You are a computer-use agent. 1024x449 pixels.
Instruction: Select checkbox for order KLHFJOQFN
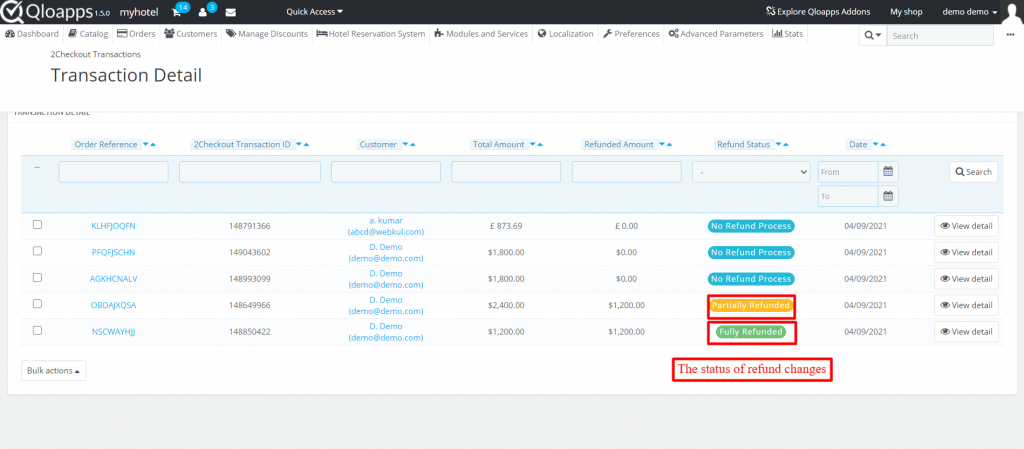[37, 224]
